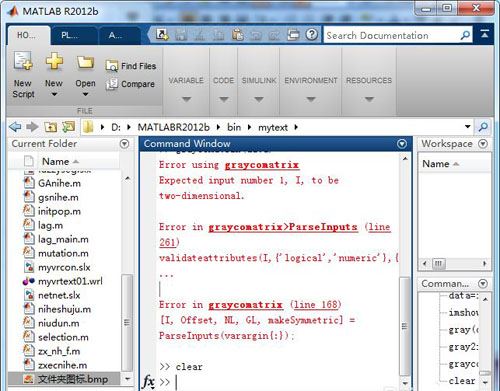The height and width of the screenshot is (391, 500).
Task: Sort by Name column in Workspace
Action: [440, 164]
